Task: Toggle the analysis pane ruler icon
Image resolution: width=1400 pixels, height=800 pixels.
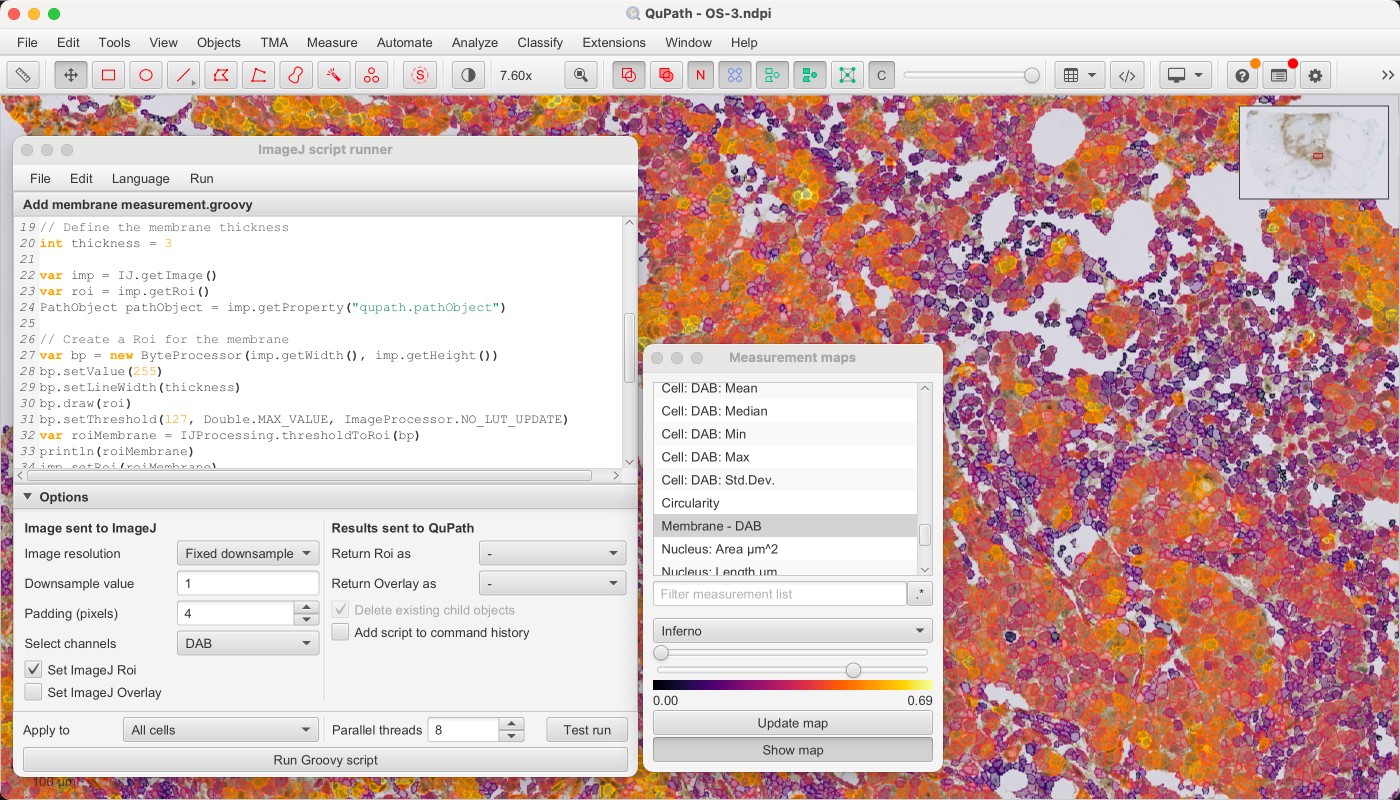Action: click(22, 75)
